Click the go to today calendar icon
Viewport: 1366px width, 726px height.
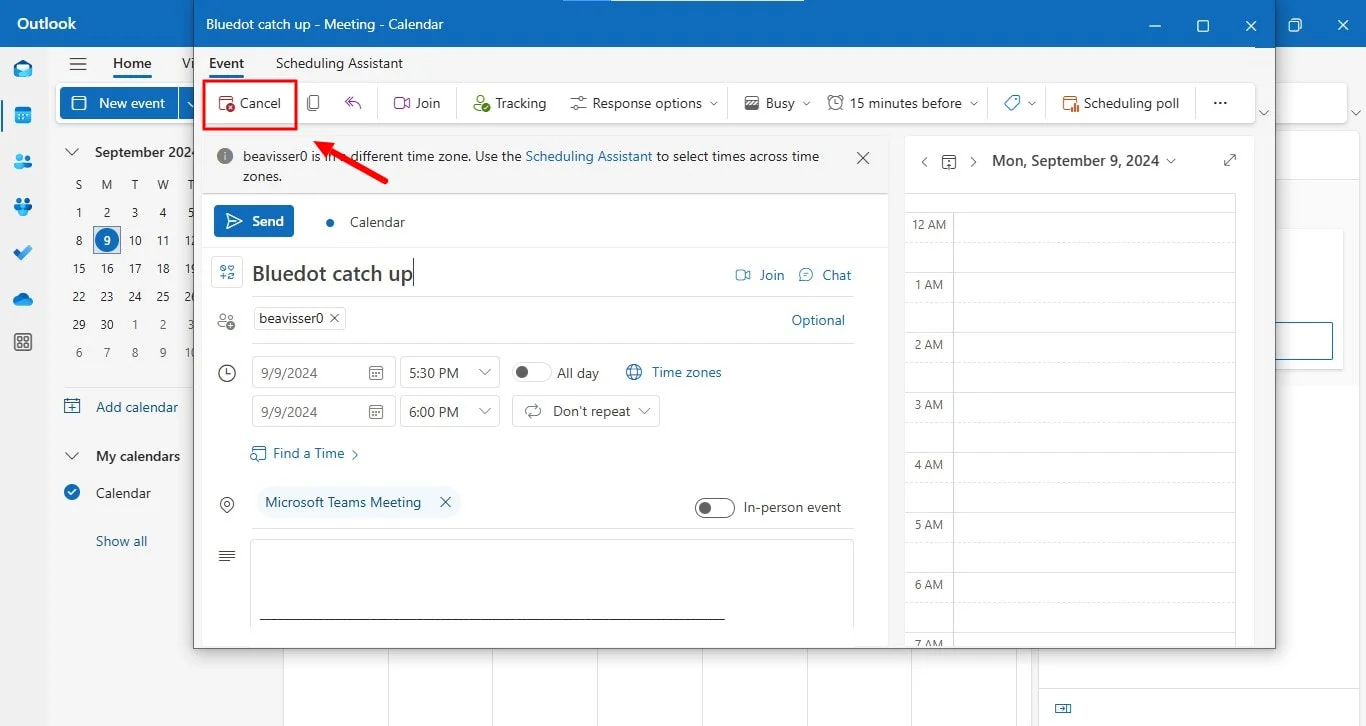[x=949, y=161]
